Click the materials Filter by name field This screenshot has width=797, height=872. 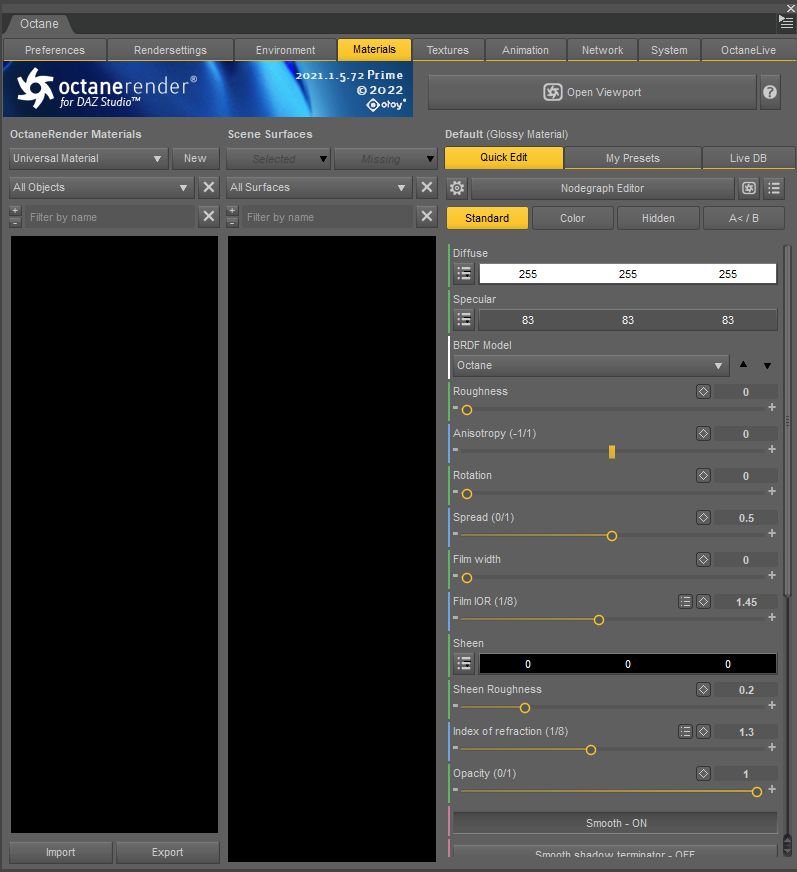pyautogui.click(x=110, y=217)
